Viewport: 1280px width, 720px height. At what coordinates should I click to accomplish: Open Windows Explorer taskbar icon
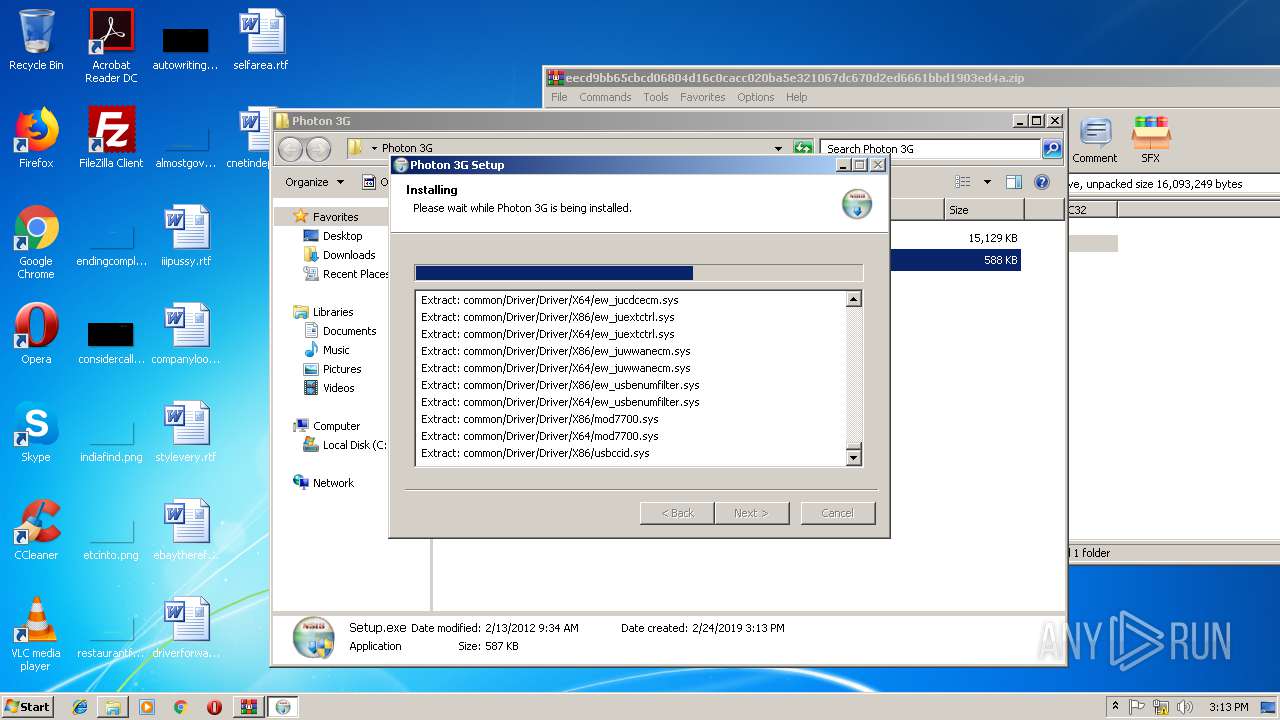(x=113, y=707)
